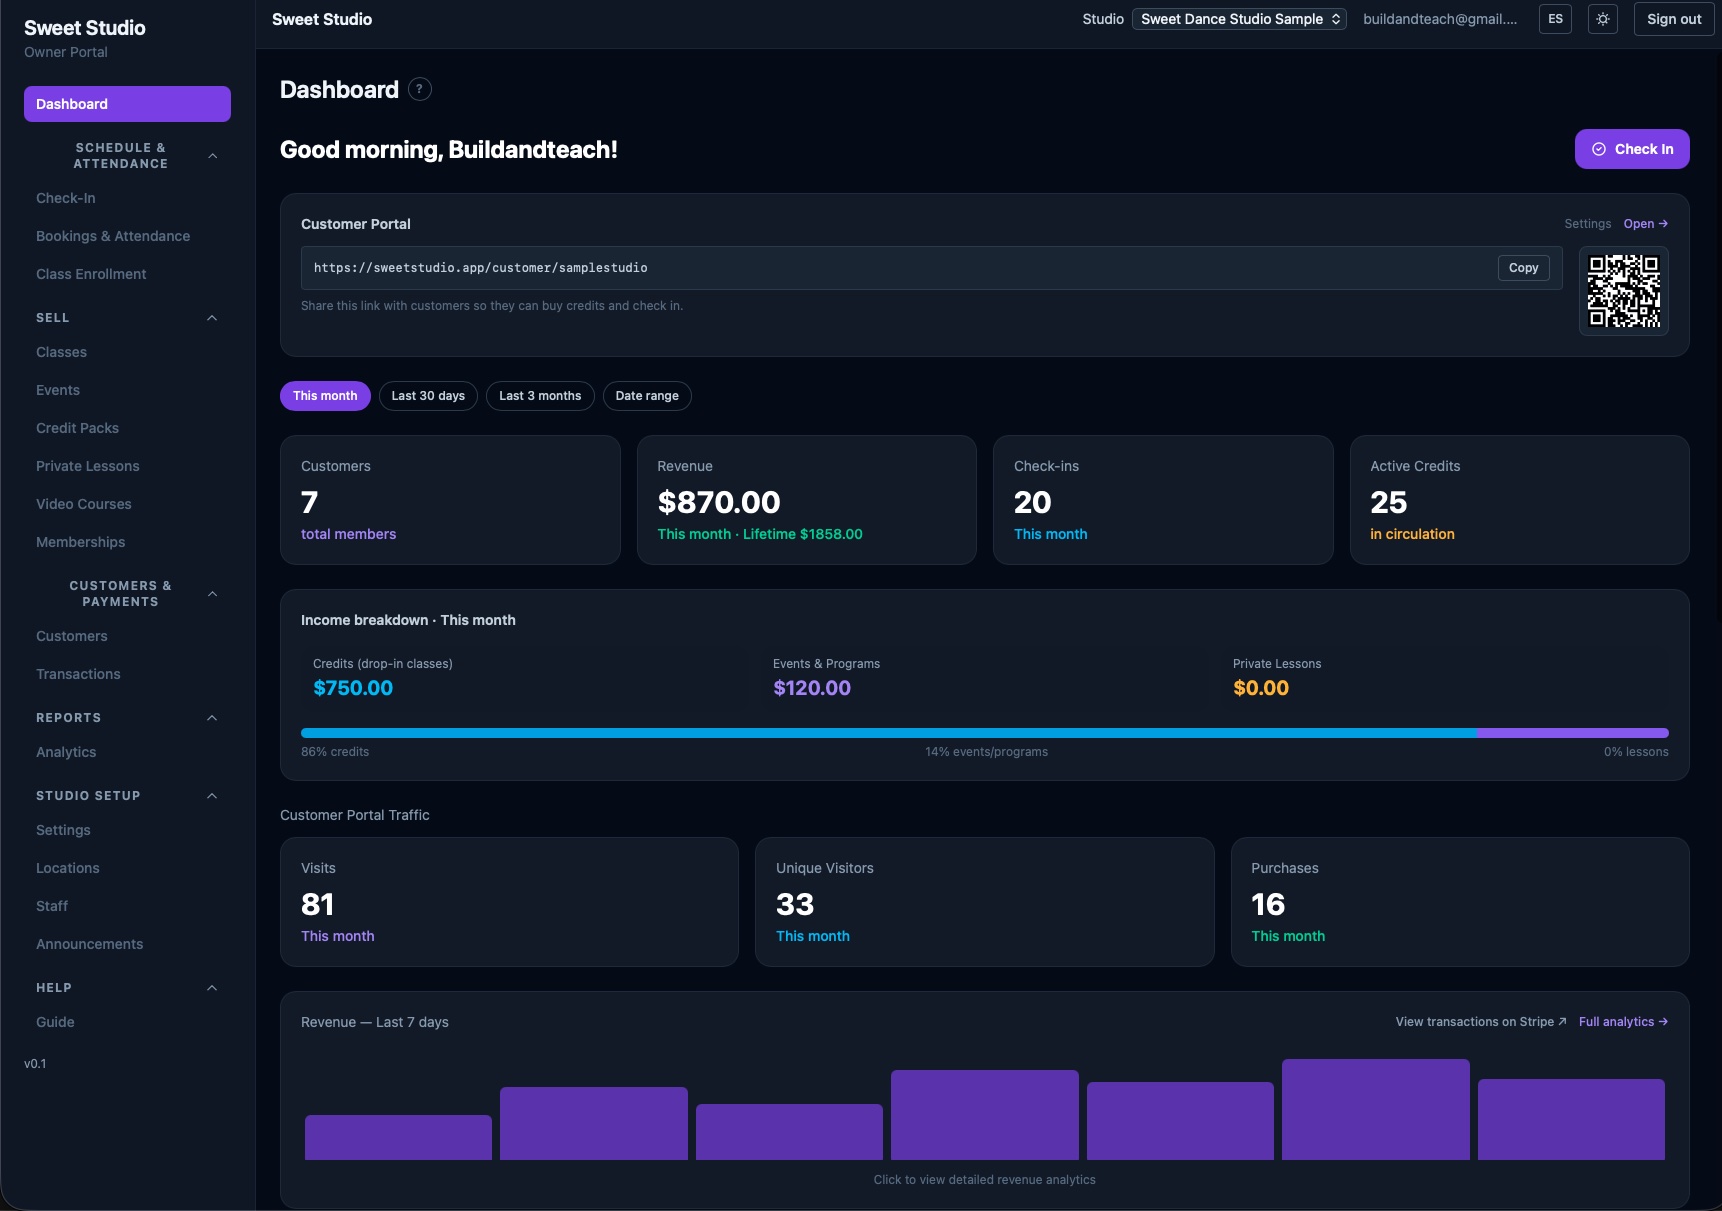Viewport: 1722px width, 1211px height.
Task: Open Class Enrollment page
Action: pos(127,274)
